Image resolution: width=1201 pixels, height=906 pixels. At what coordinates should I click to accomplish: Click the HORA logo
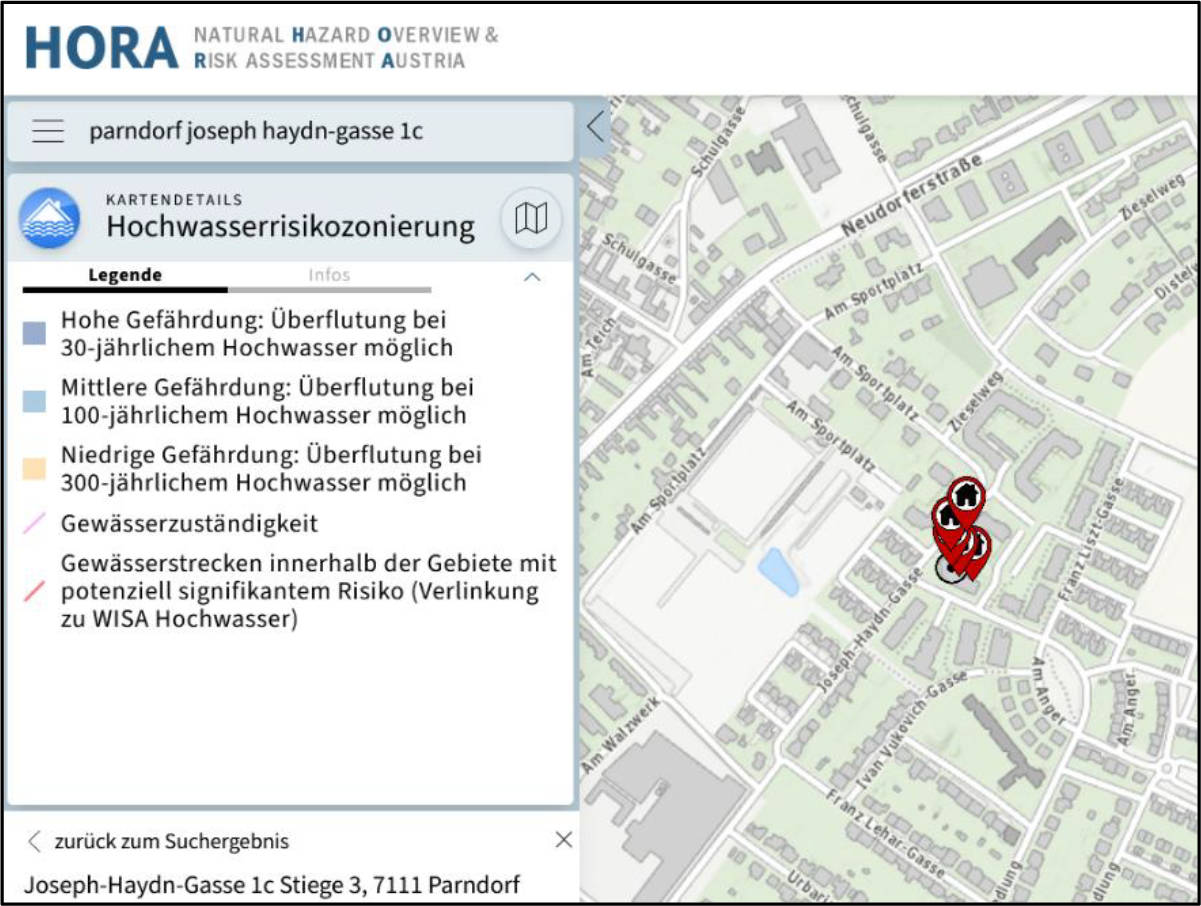coord(99,47)
